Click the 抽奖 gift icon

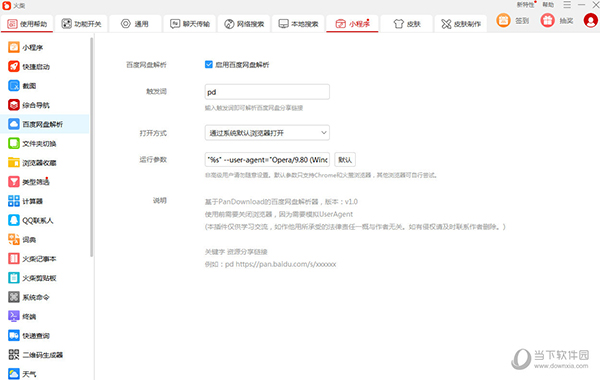coord(548,21)
